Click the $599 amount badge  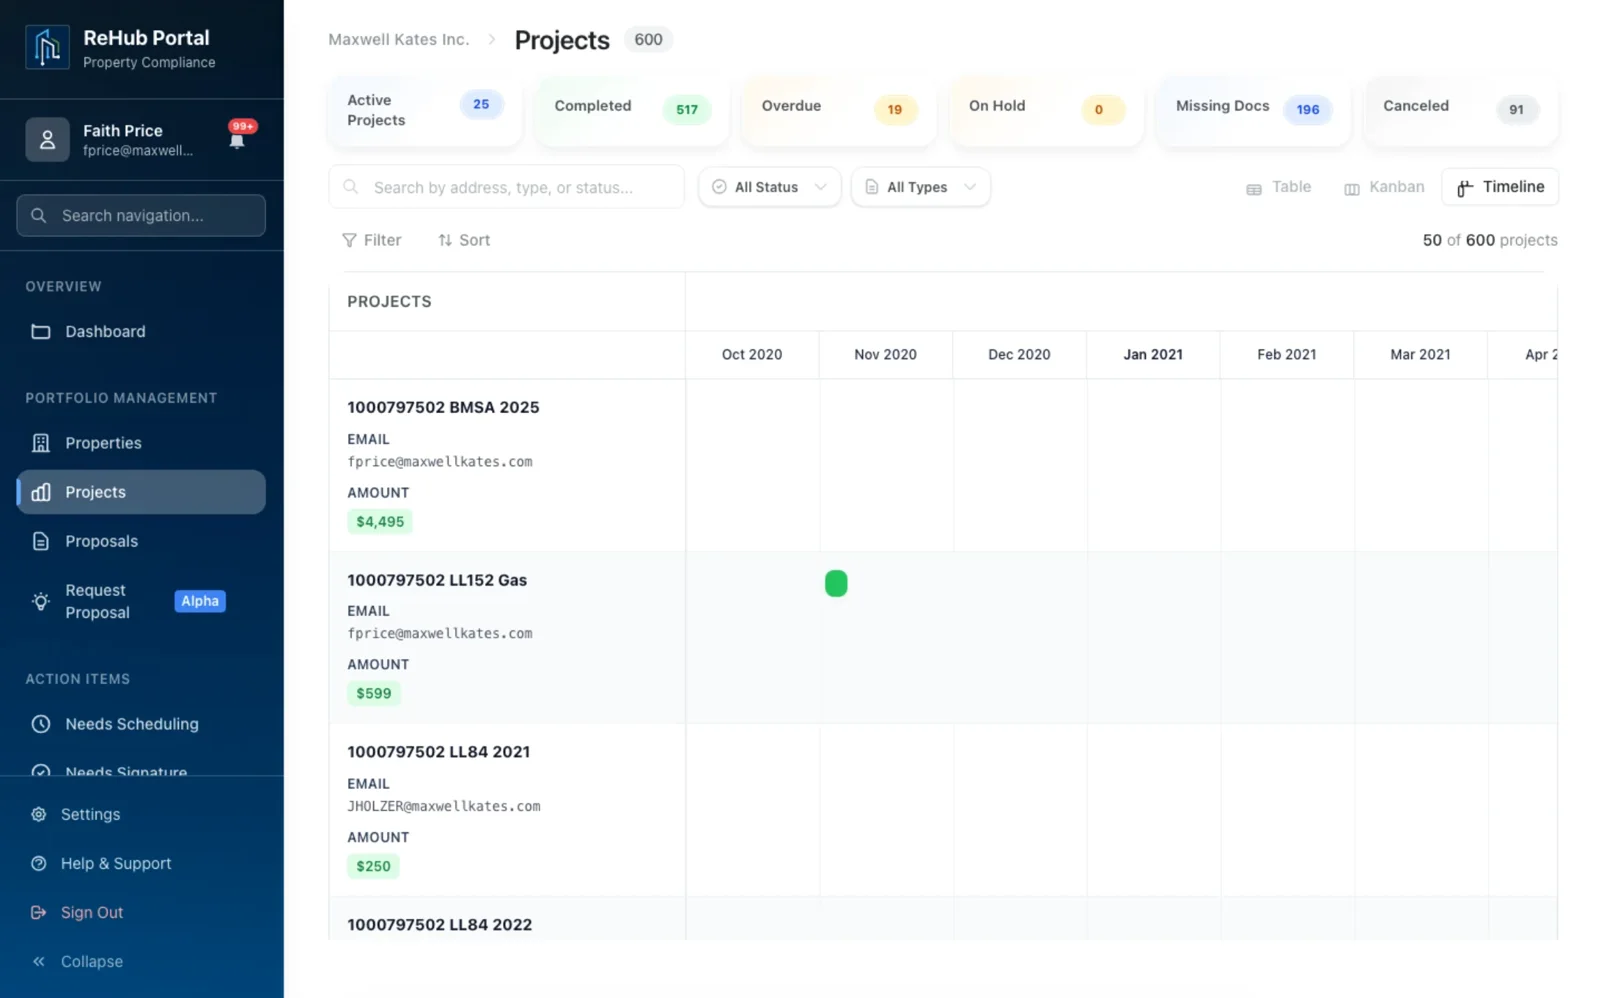click(x=374, y=694)
